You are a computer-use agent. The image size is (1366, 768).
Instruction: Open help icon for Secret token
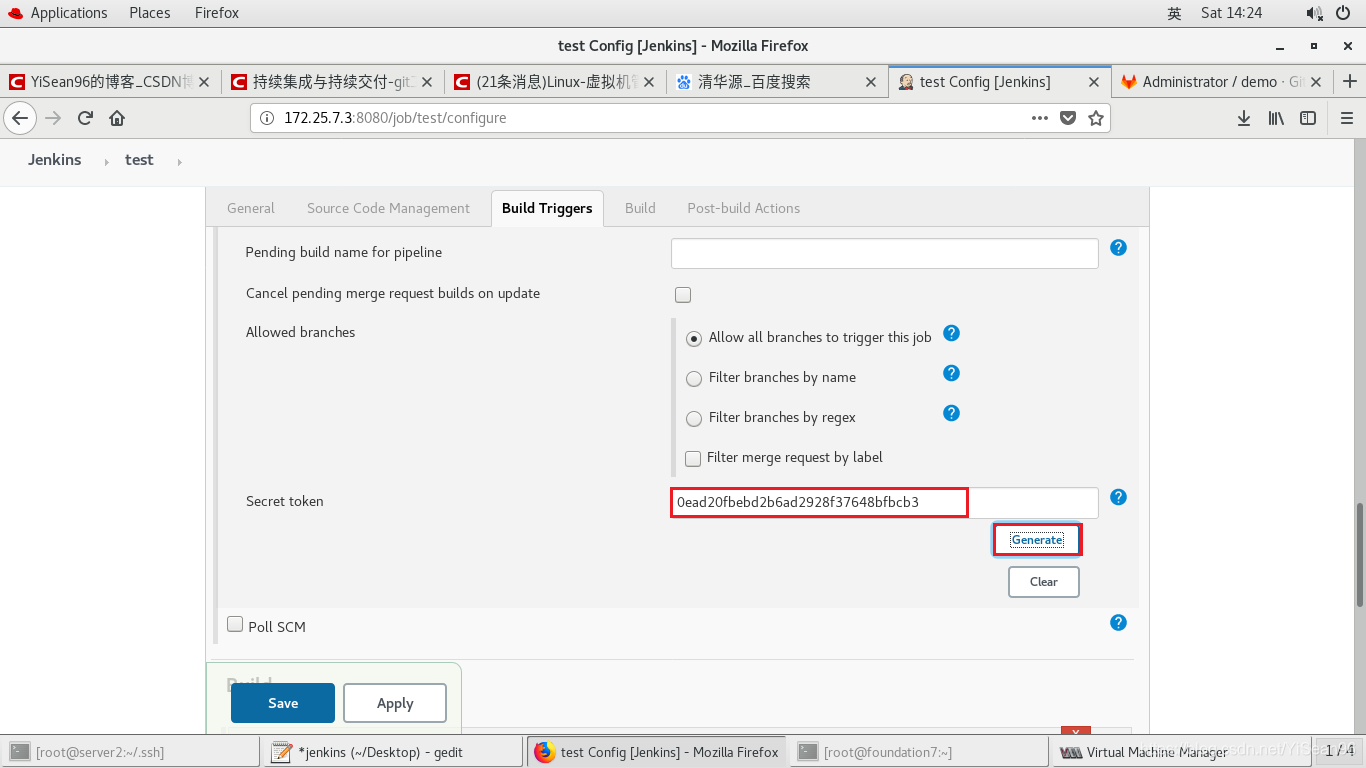pyautogui.click(x=1119, y=497)
